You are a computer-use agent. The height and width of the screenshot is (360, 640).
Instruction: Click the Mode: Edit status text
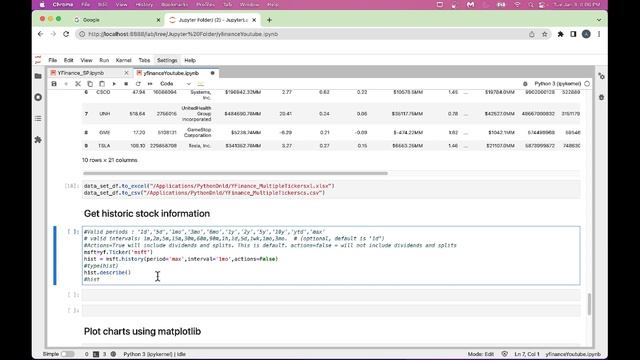pos(480,354)
